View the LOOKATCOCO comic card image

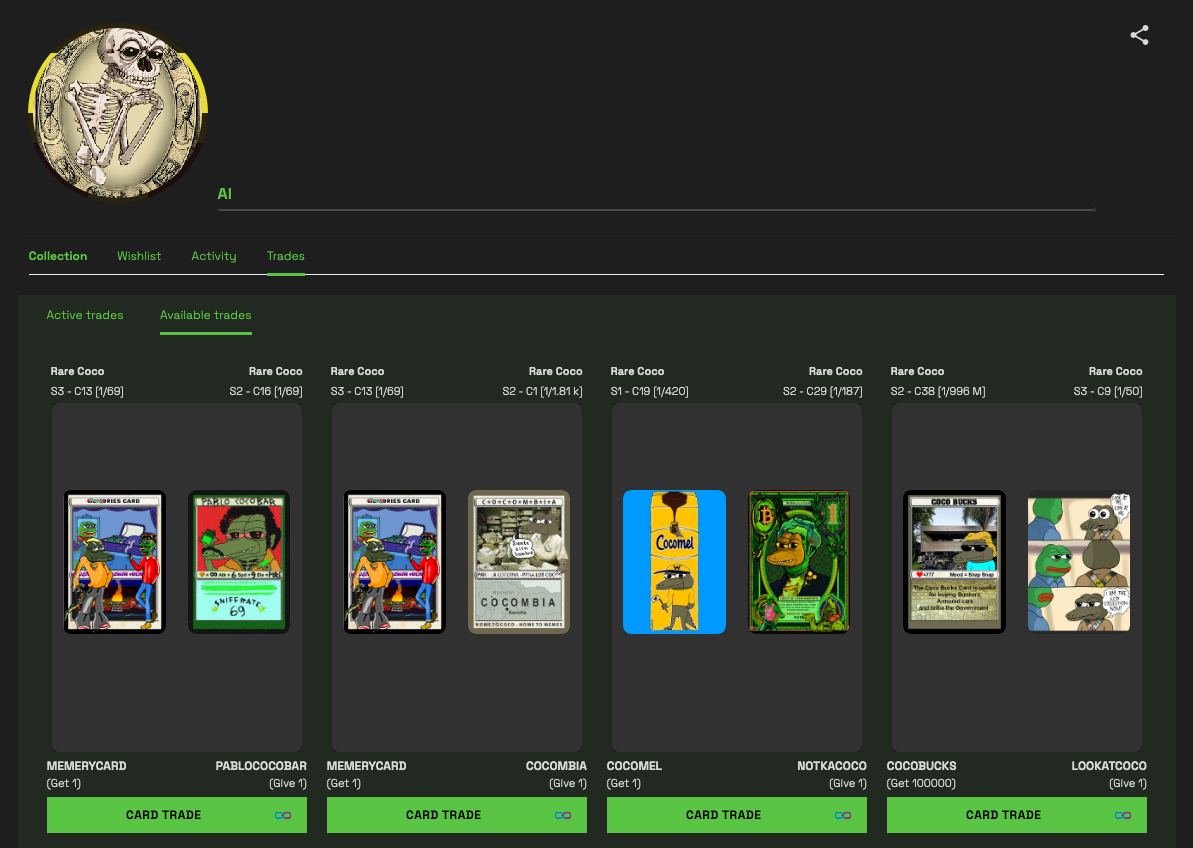[1079, 562]
